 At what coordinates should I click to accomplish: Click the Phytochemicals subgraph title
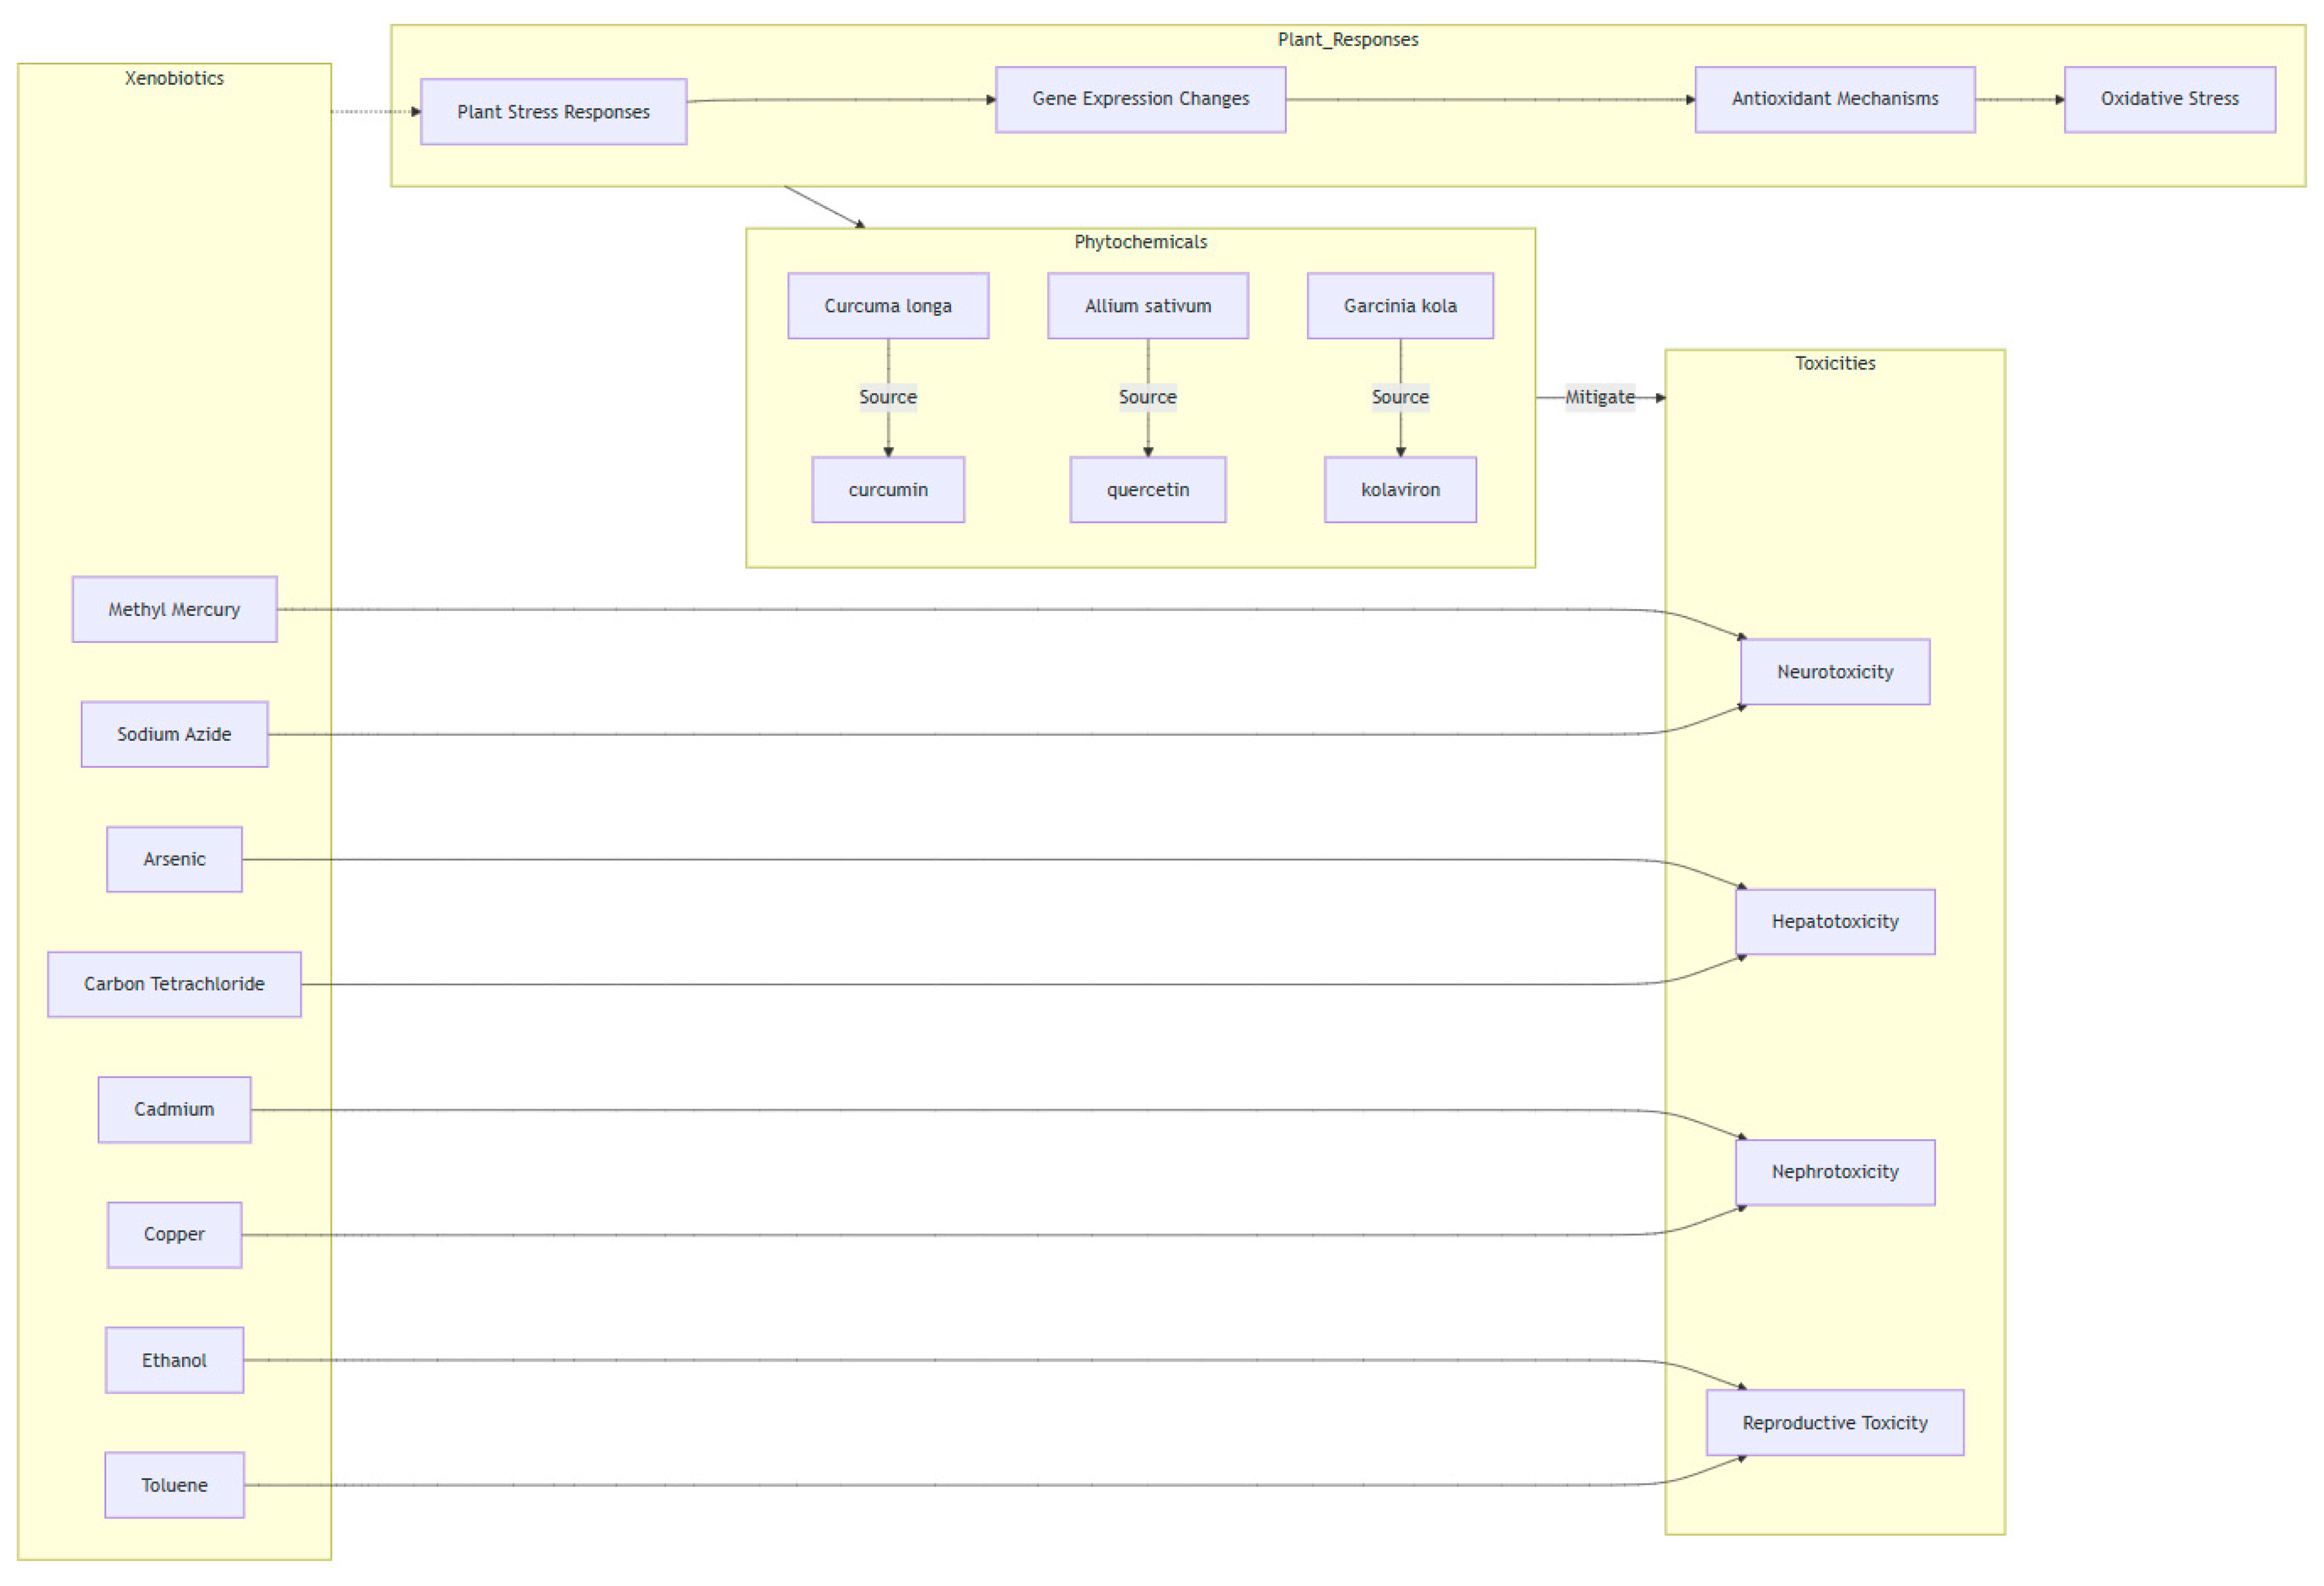(1140, 242)
